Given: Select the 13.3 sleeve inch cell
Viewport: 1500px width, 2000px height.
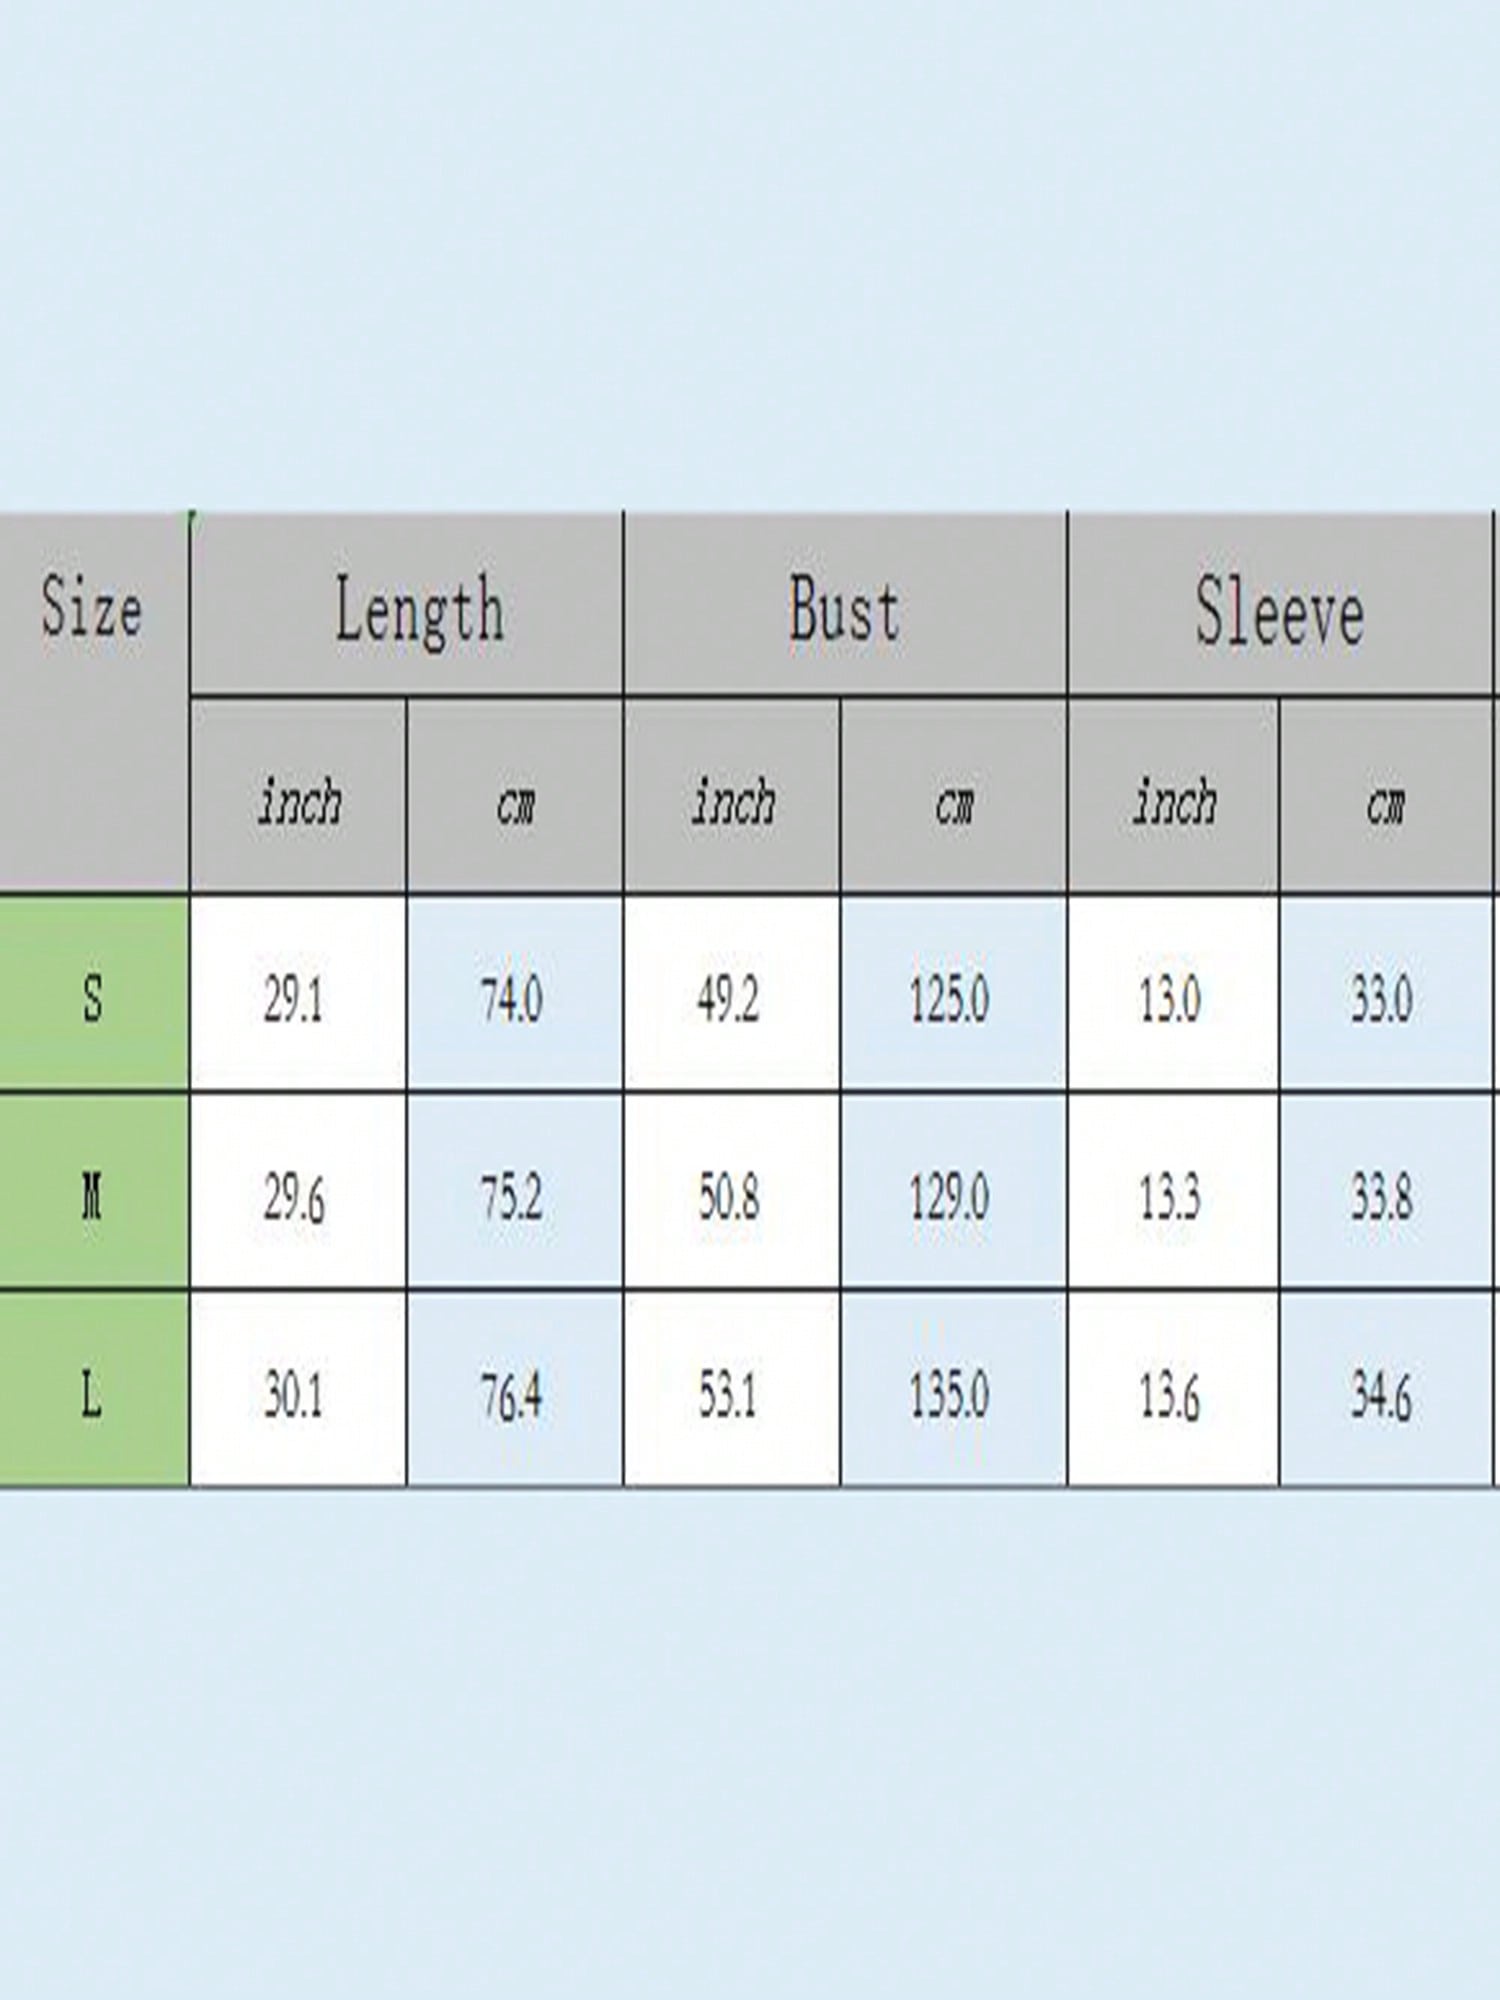Looking at the screenshot, I should tap(1169, 1197).
